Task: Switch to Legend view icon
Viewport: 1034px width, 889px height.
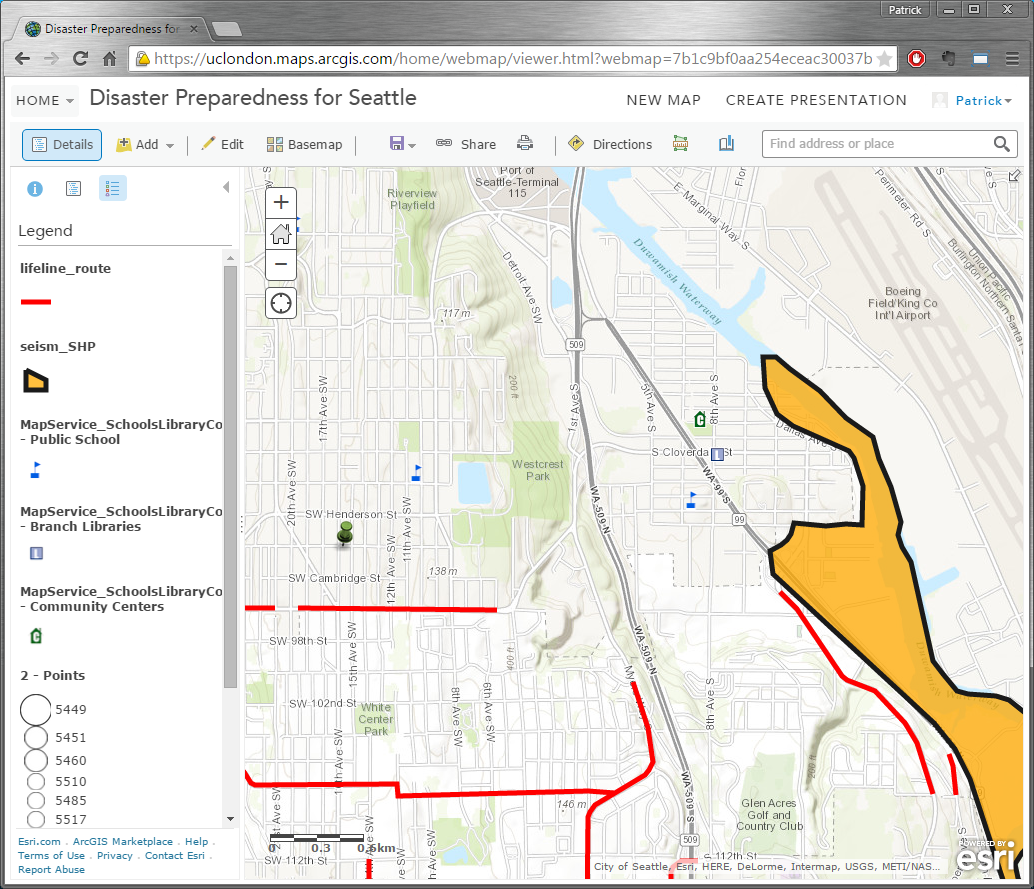Action: 112,188
